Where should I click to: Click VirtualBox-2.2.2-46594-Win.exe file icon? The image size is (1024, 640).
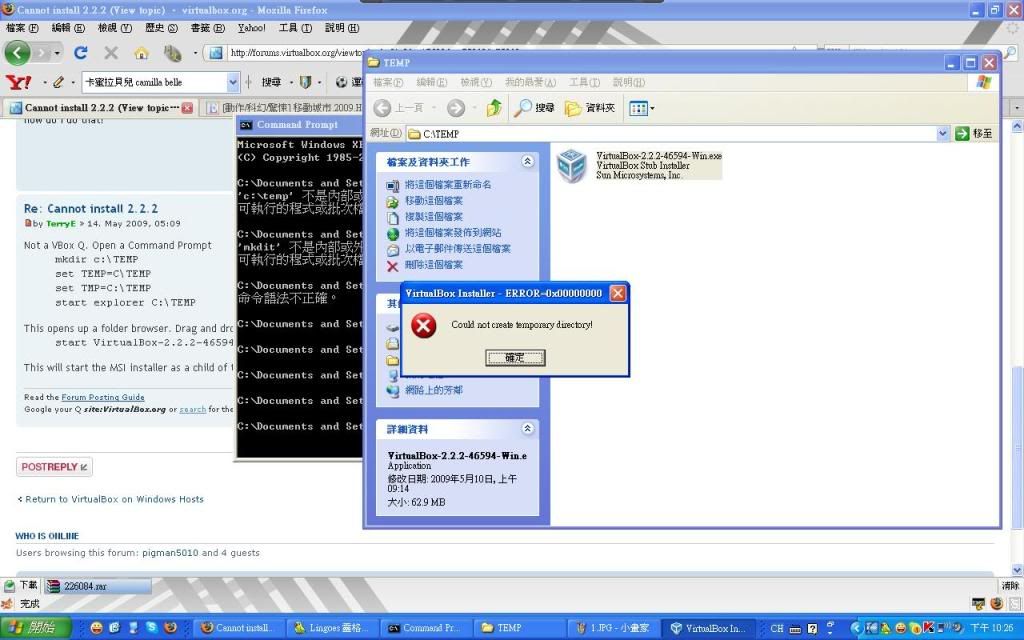pyautogui.click(x=572, y=166)
